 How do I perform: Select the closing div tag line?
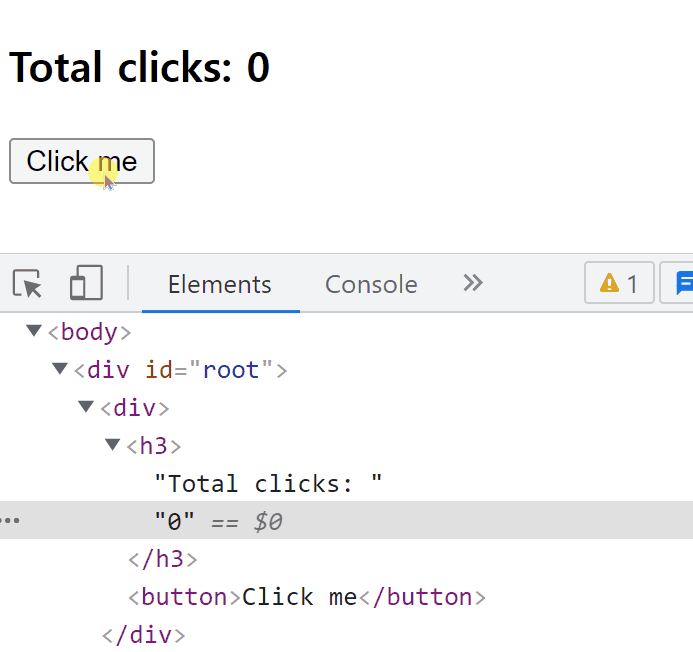coord(144,635)
